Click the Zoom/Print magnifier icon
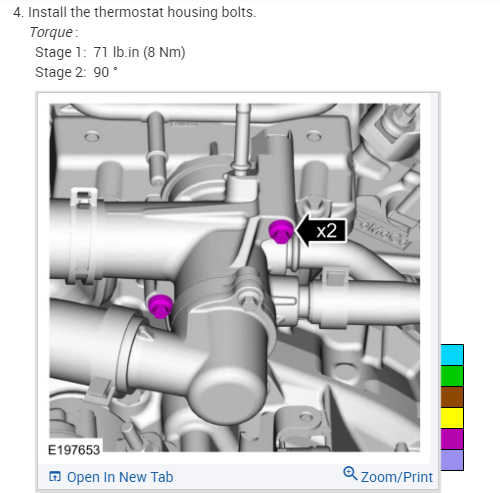The height and width of the screenshot is (493, 500). point(350,473)
